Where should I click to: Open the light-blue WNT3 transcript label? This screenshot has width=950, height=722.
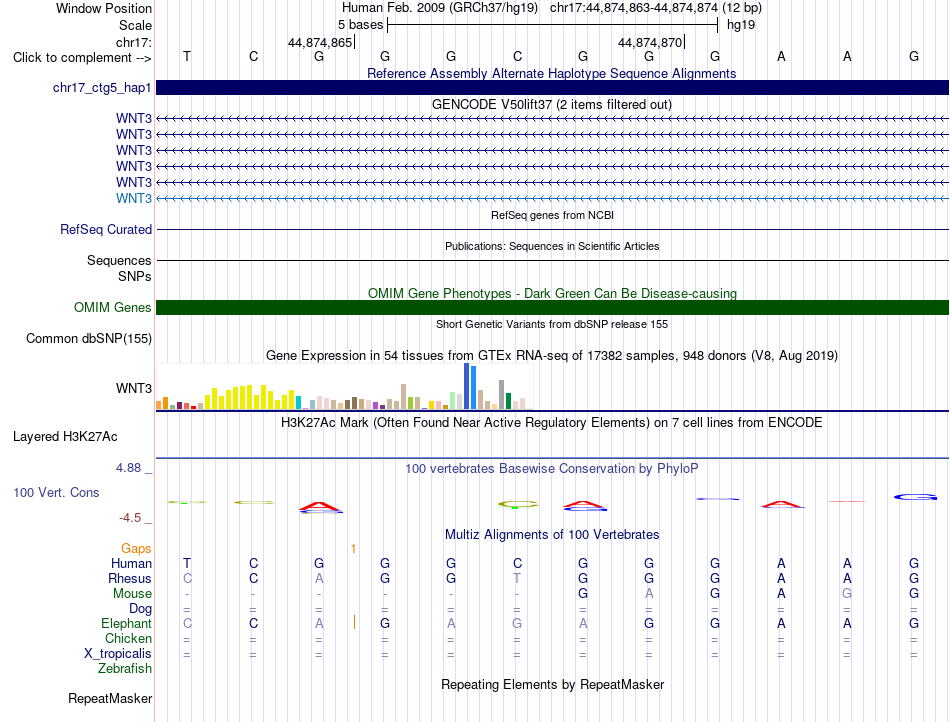click(x=134, y=199)
